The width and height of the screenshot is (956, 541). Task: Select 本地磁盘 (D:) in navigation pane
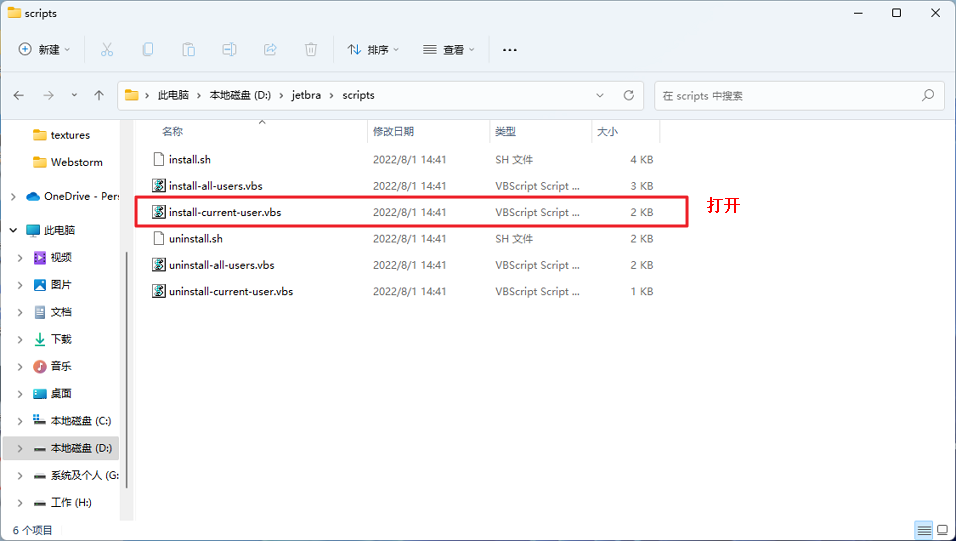click(61, 448)
